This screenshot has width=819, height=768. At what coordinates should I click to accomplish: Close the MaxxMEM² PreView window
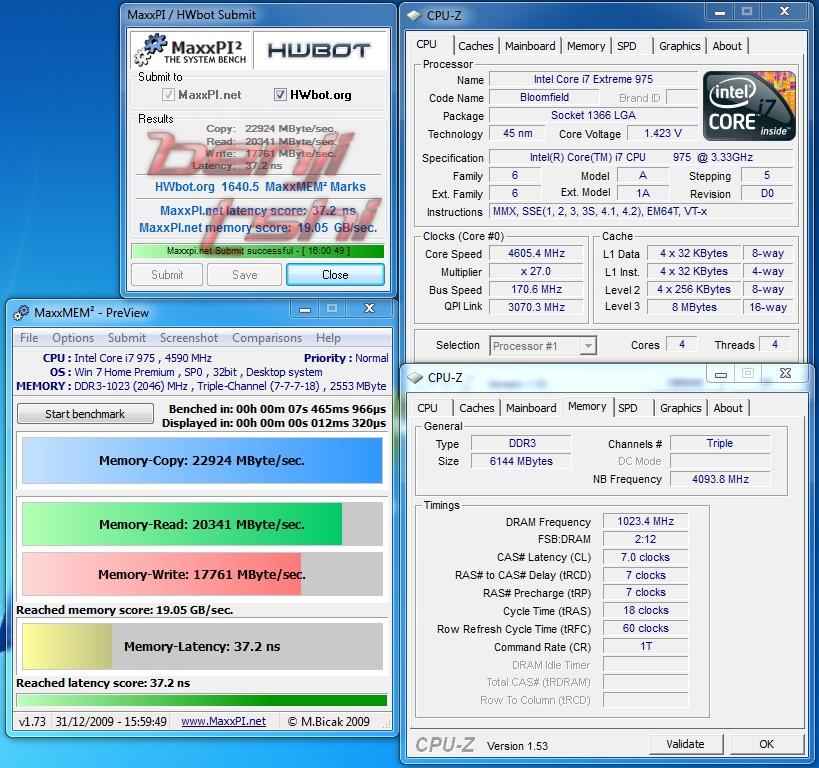pyautogui.click(x=369, y=309)
